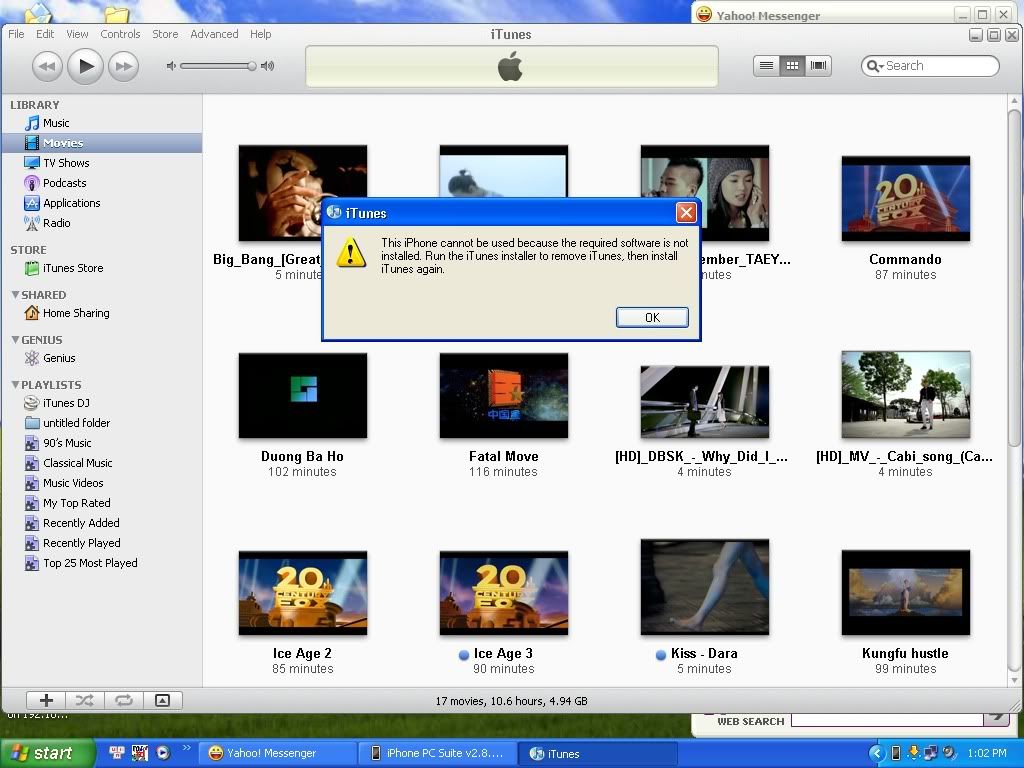
Task: Click the Play button in iTunes
Action: (x=85, y=66)
